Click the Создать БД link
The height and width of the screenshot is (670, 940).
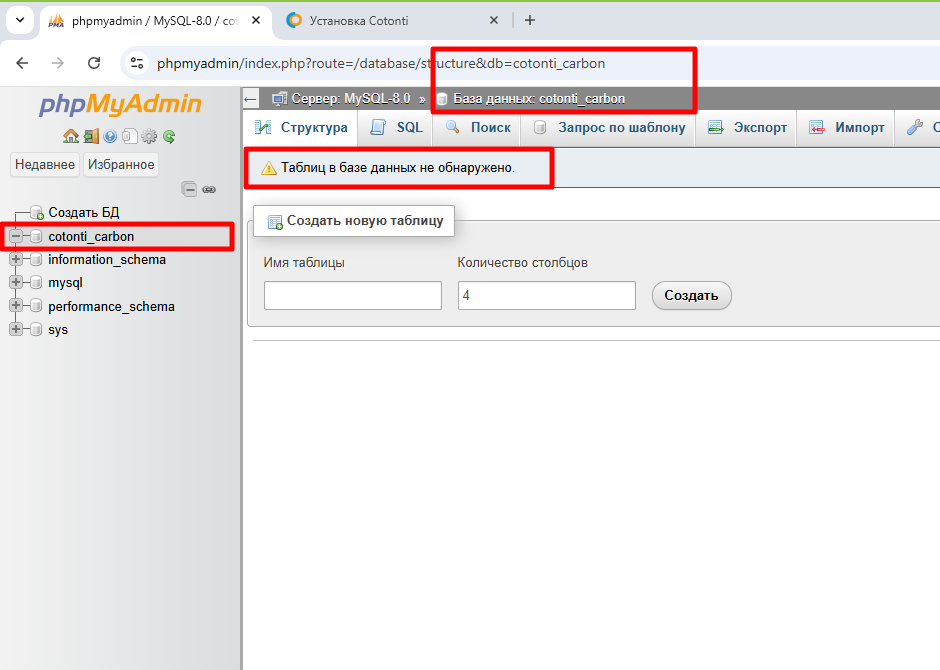tap(84, 212)
